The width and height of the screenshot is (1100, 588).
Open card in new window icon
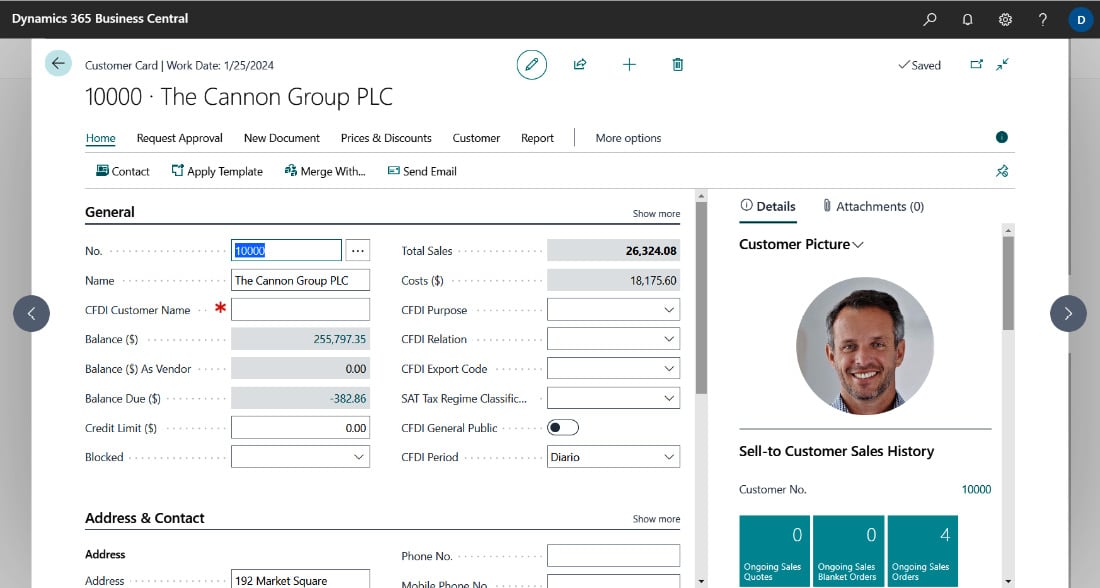pos(977,65)
